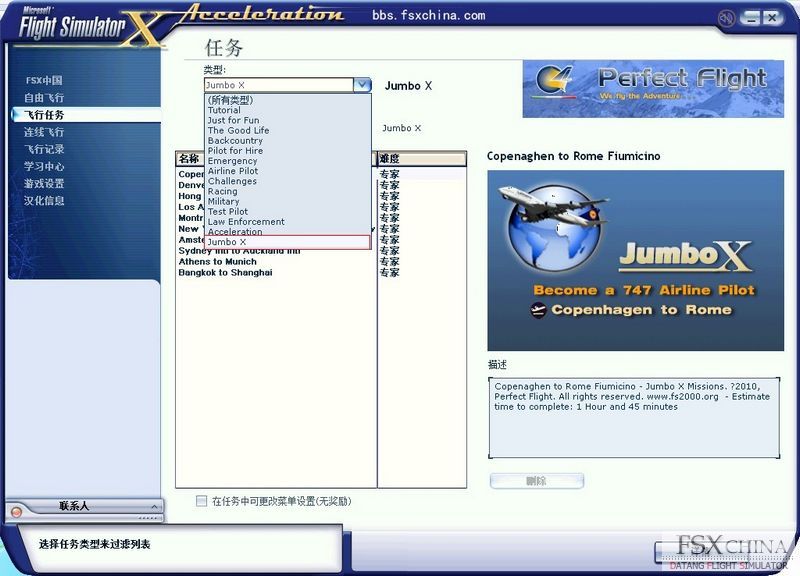Click the 联系人 contacts bar label

click(74, 506)
